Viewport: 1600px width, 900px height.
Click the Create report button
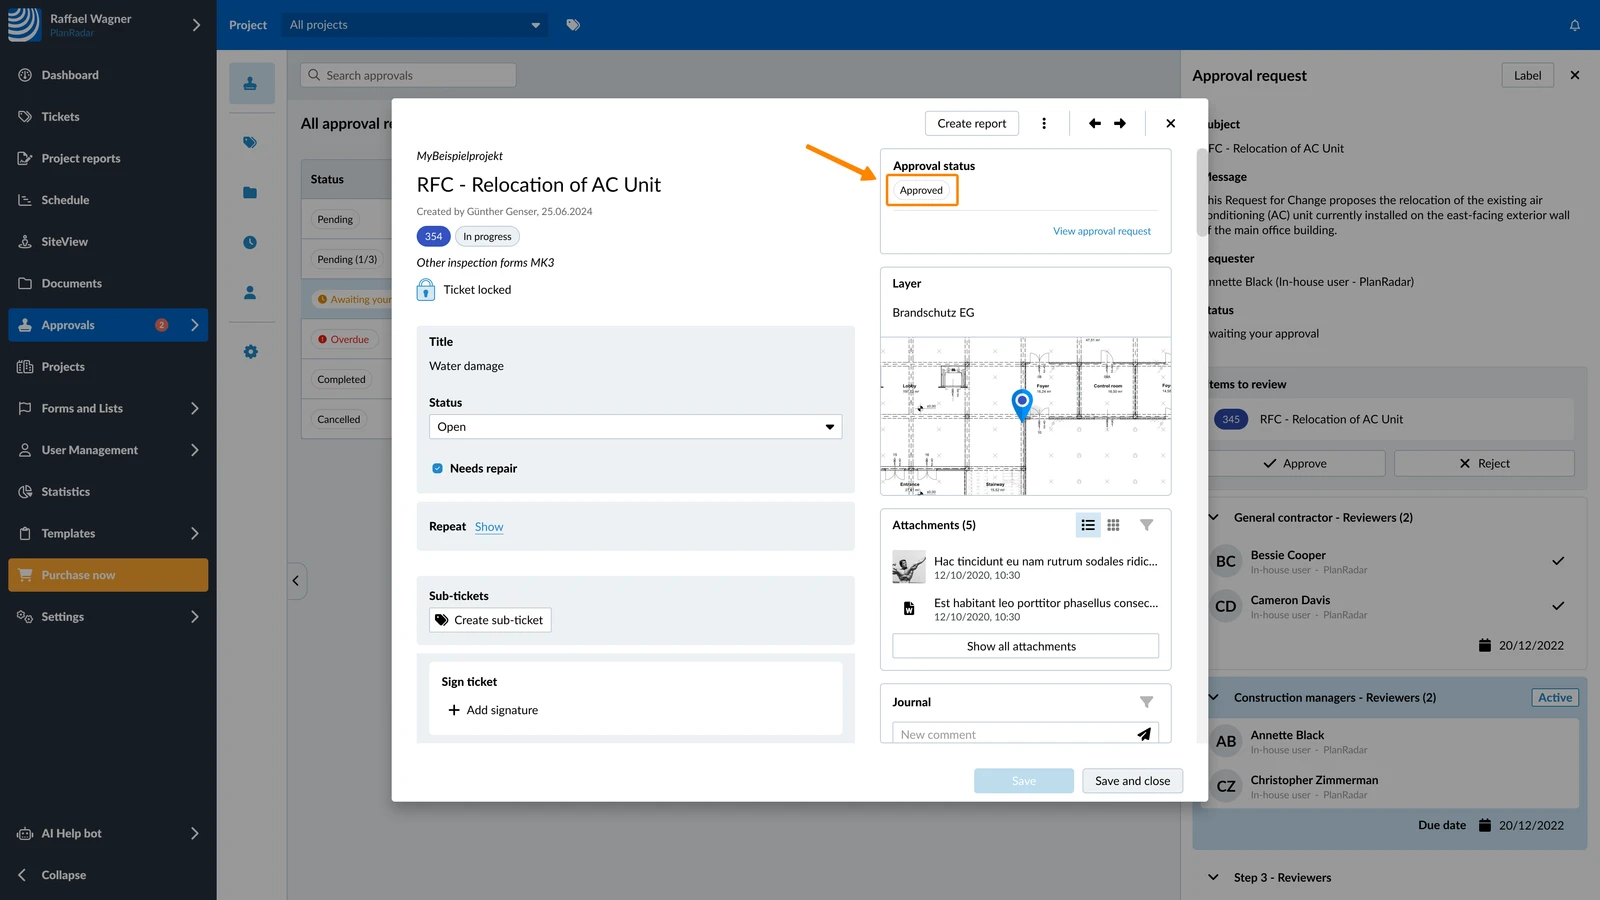coord(972,123)
